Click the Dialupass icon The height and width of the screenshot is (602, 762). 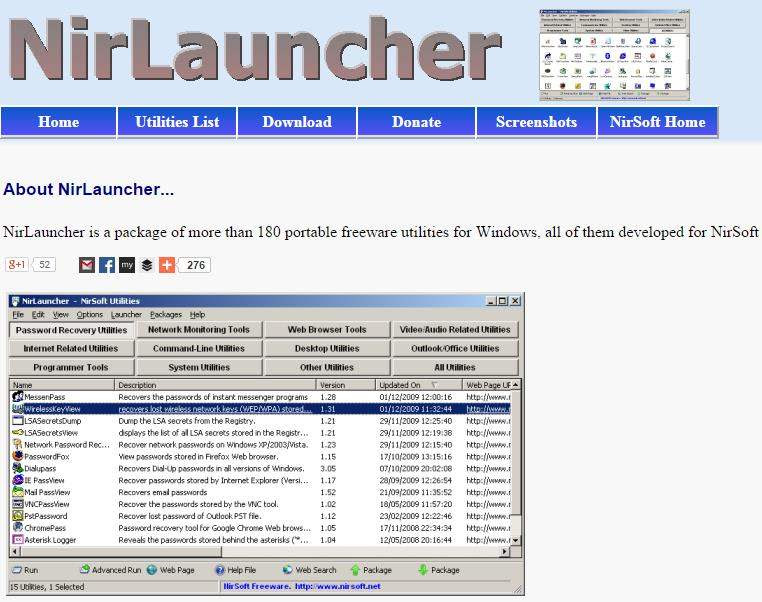click(x=18, y=468)
